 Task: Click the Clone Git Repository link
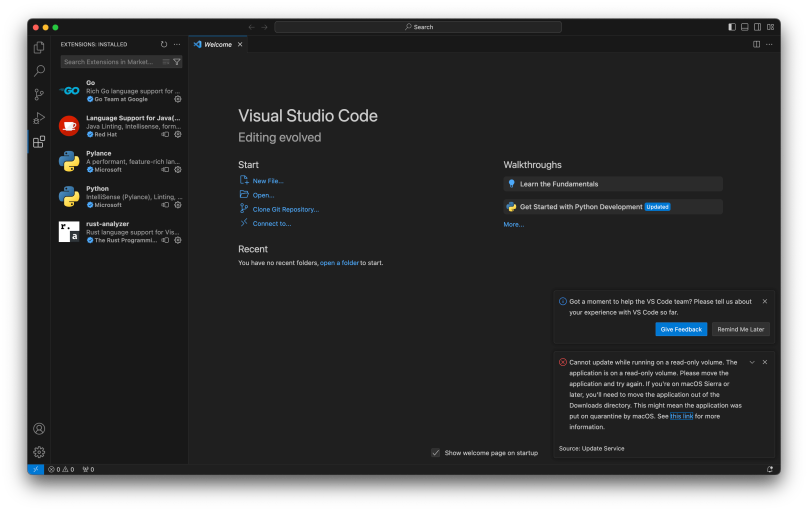tap(285, 209)
